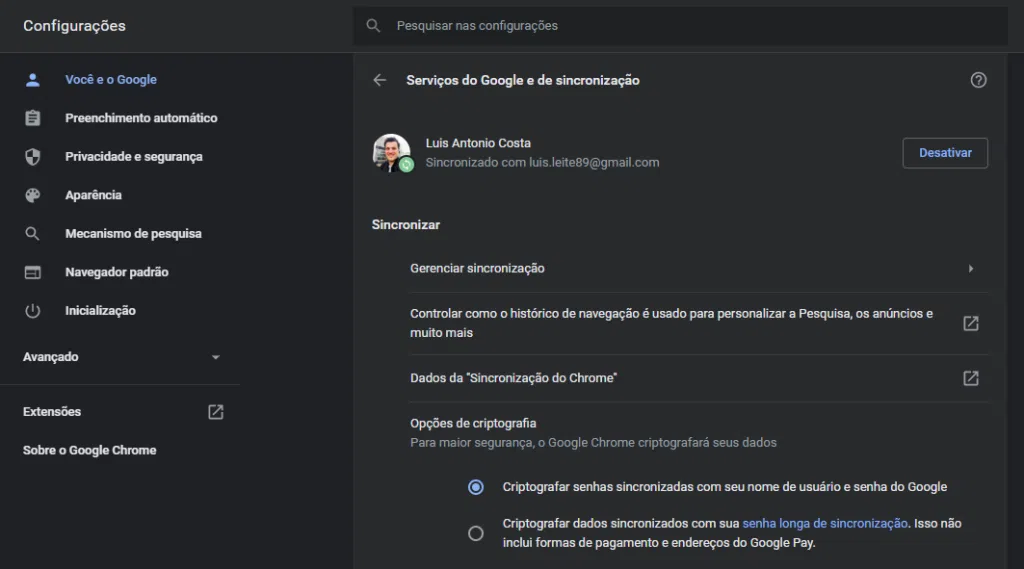Click the Configurações title
The image size is (1024, 569).
click(x=74, y=26)
